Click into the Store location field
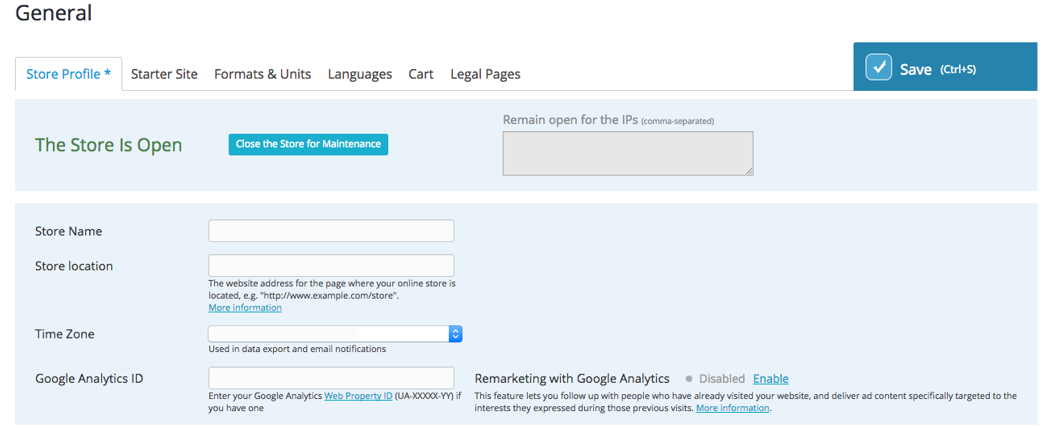 point(331,265)
